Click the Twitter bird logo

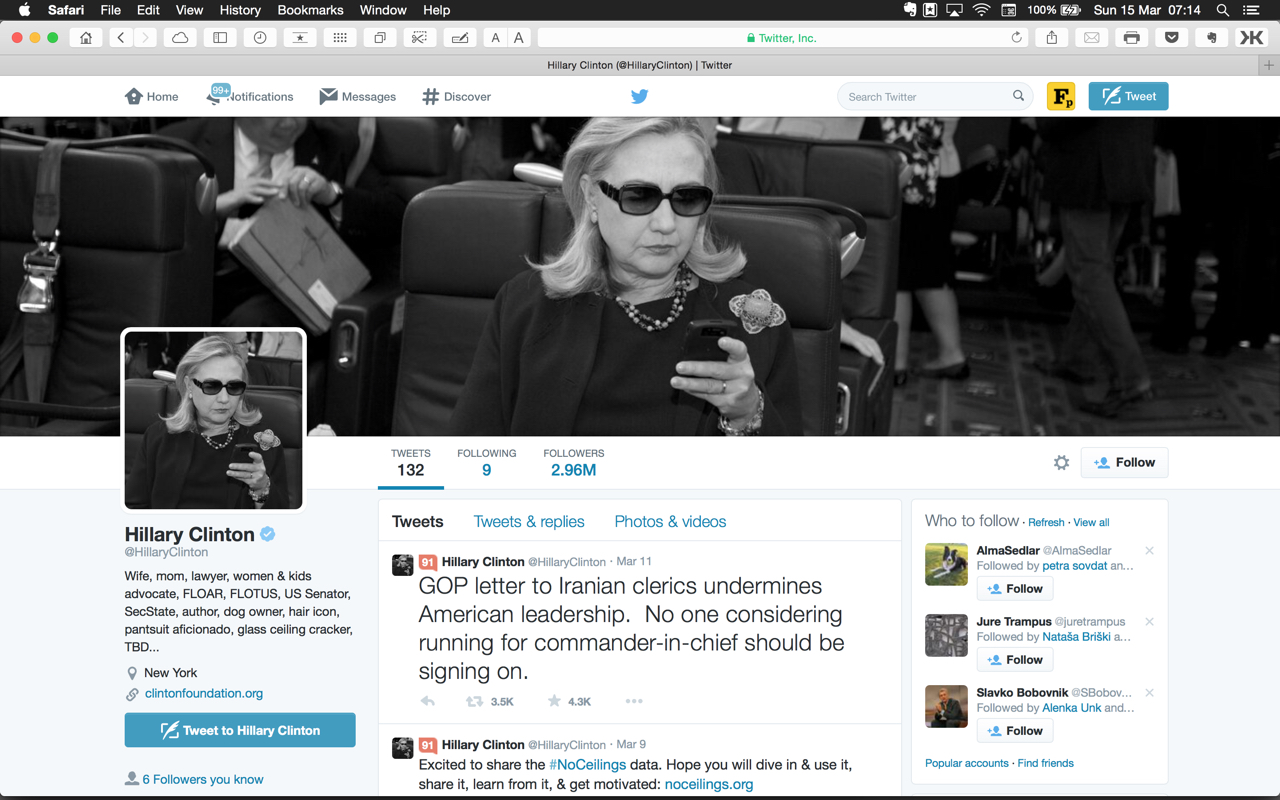(640, 97)
